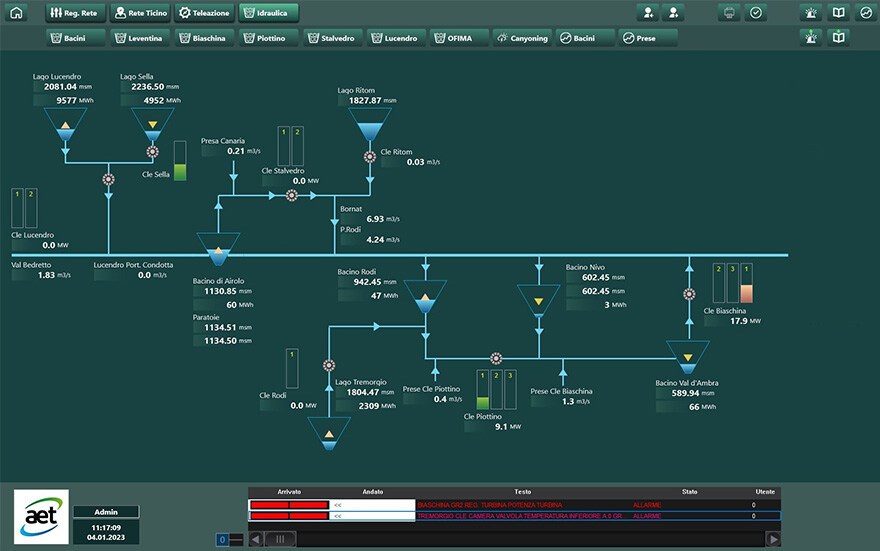Open the Stalvedro view
Viewport: 880px width, 551px height.
(333, 38)
